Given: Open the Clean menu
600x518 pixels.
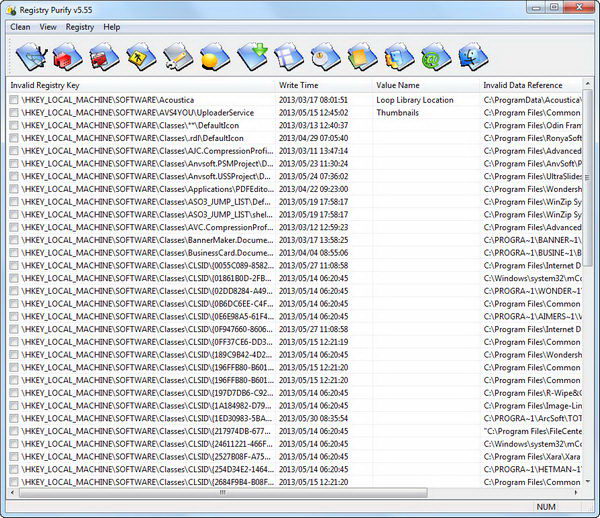Looking at the screenshot, I should 20,27.
